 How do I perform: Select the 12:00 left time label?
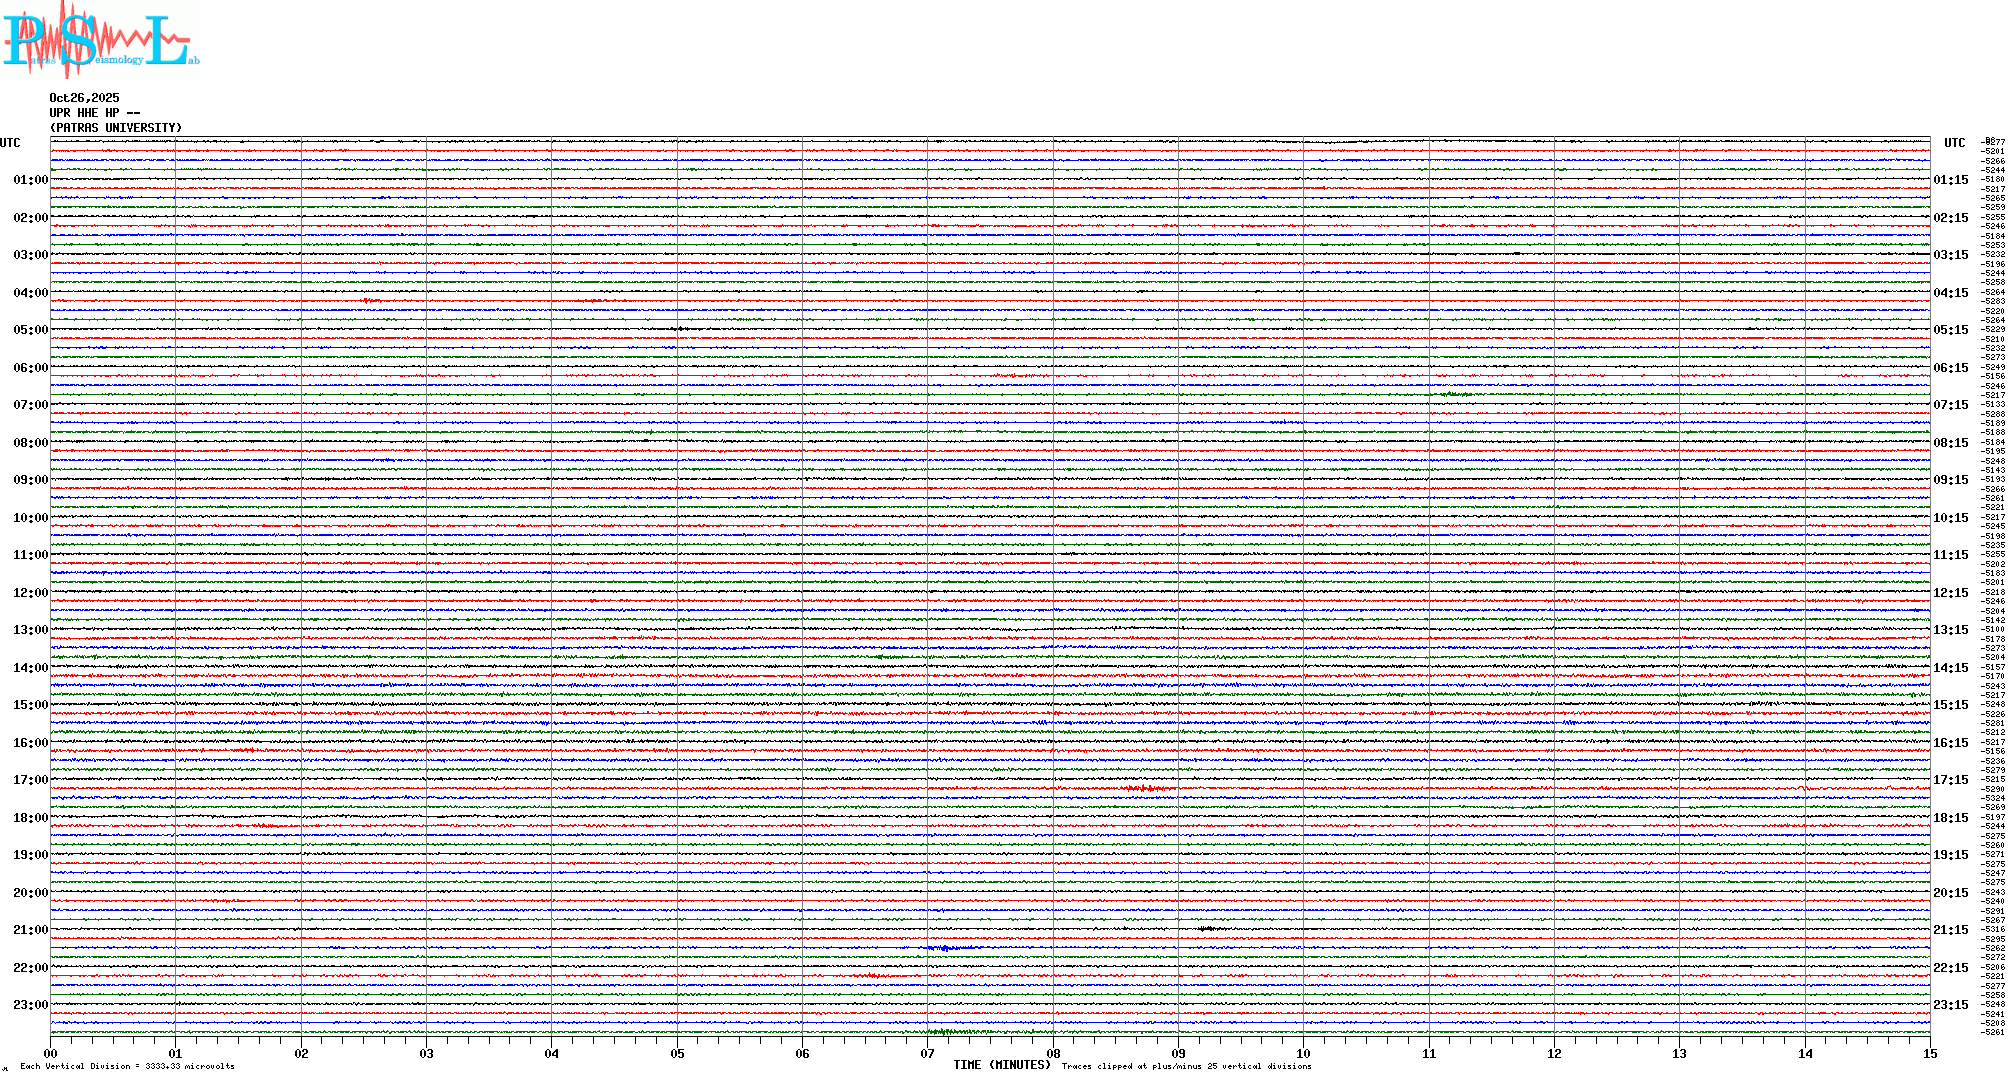(x=30, y=593)
